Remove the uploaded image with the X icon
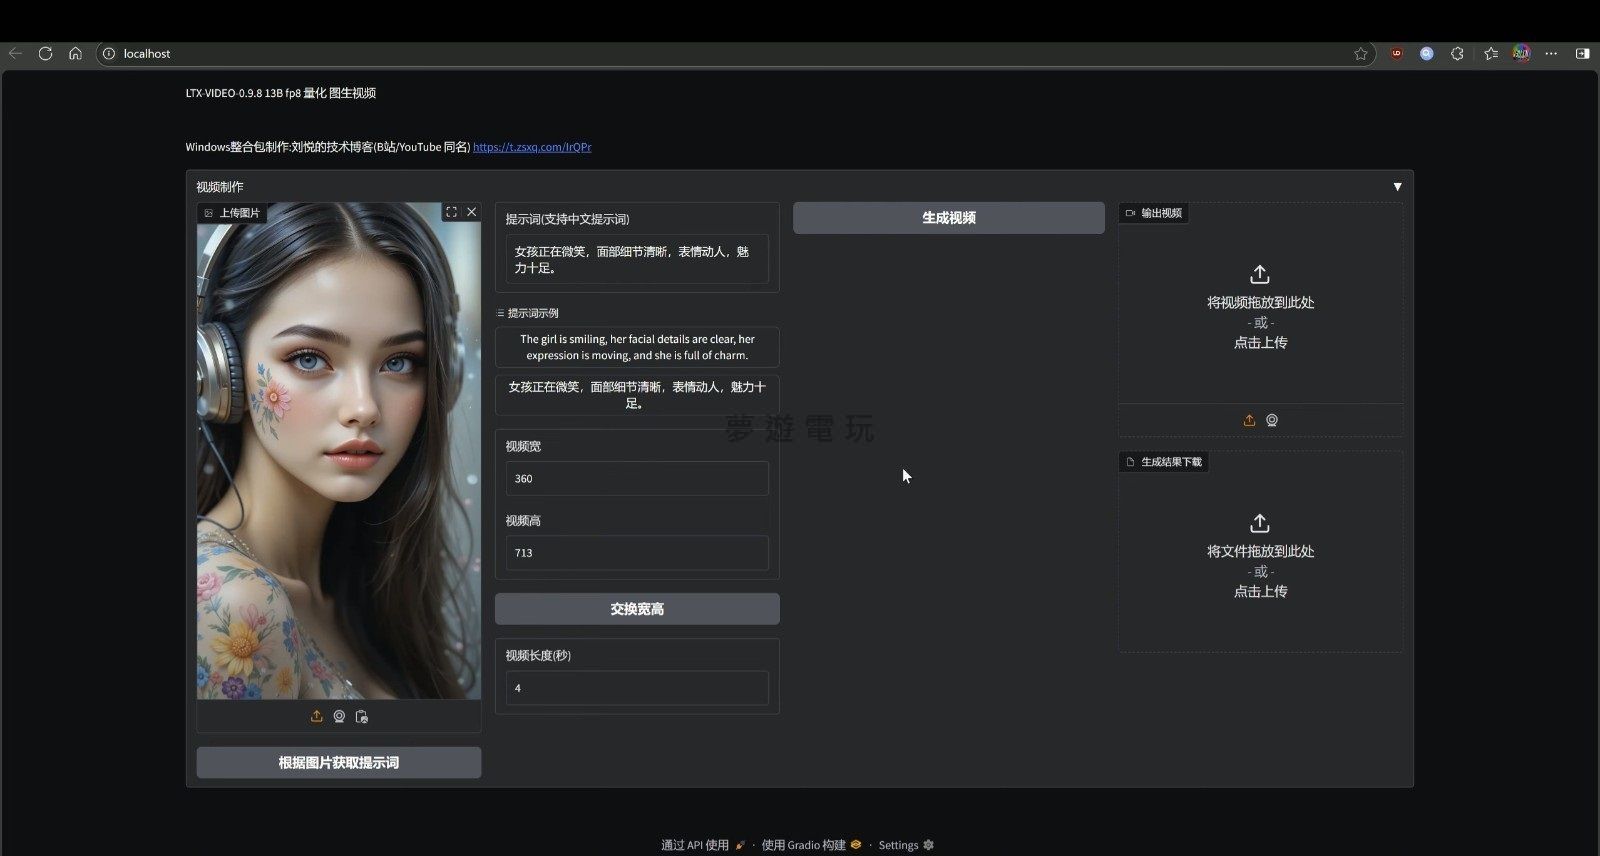Viewport: 1600px width, 856px height. [x=472, y=212]
